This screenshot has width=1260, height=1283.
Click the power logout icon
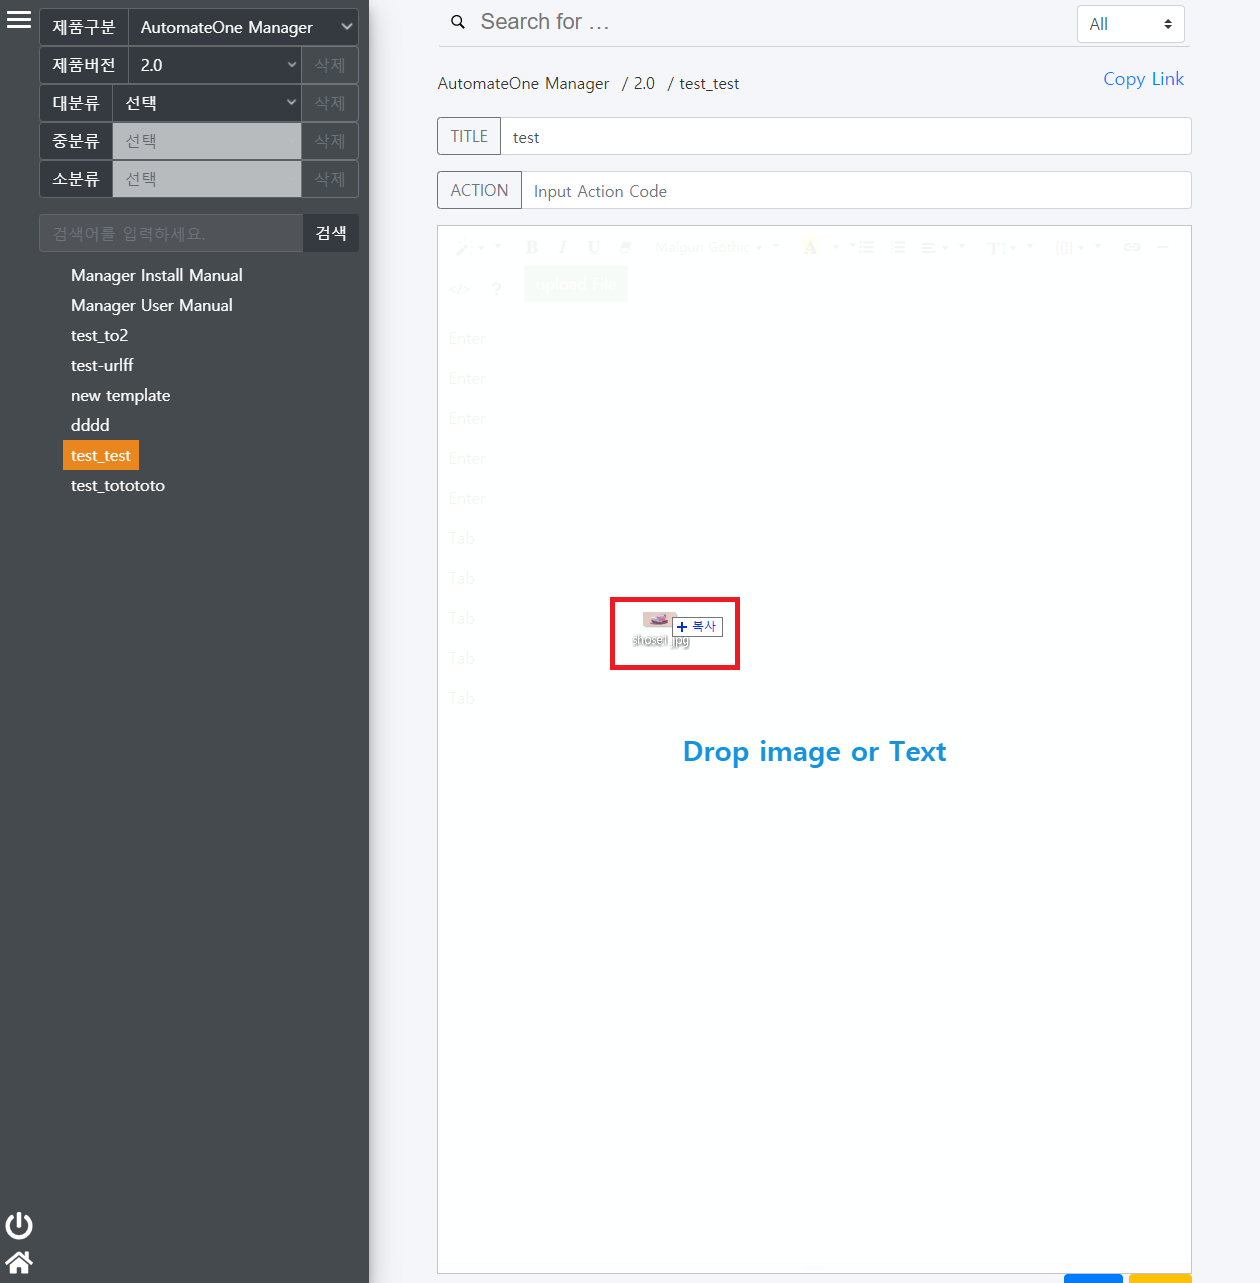coord(19,1225)
